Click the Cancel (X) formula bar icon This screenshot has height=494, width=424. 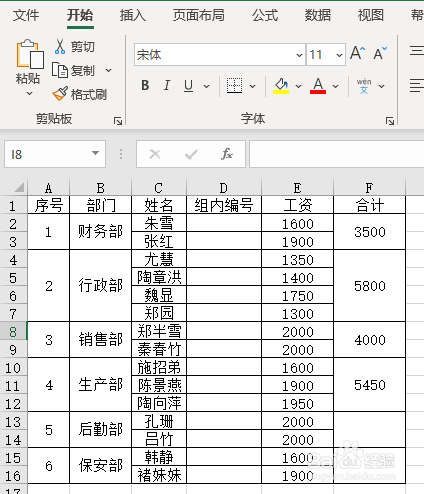click(155, 154)
